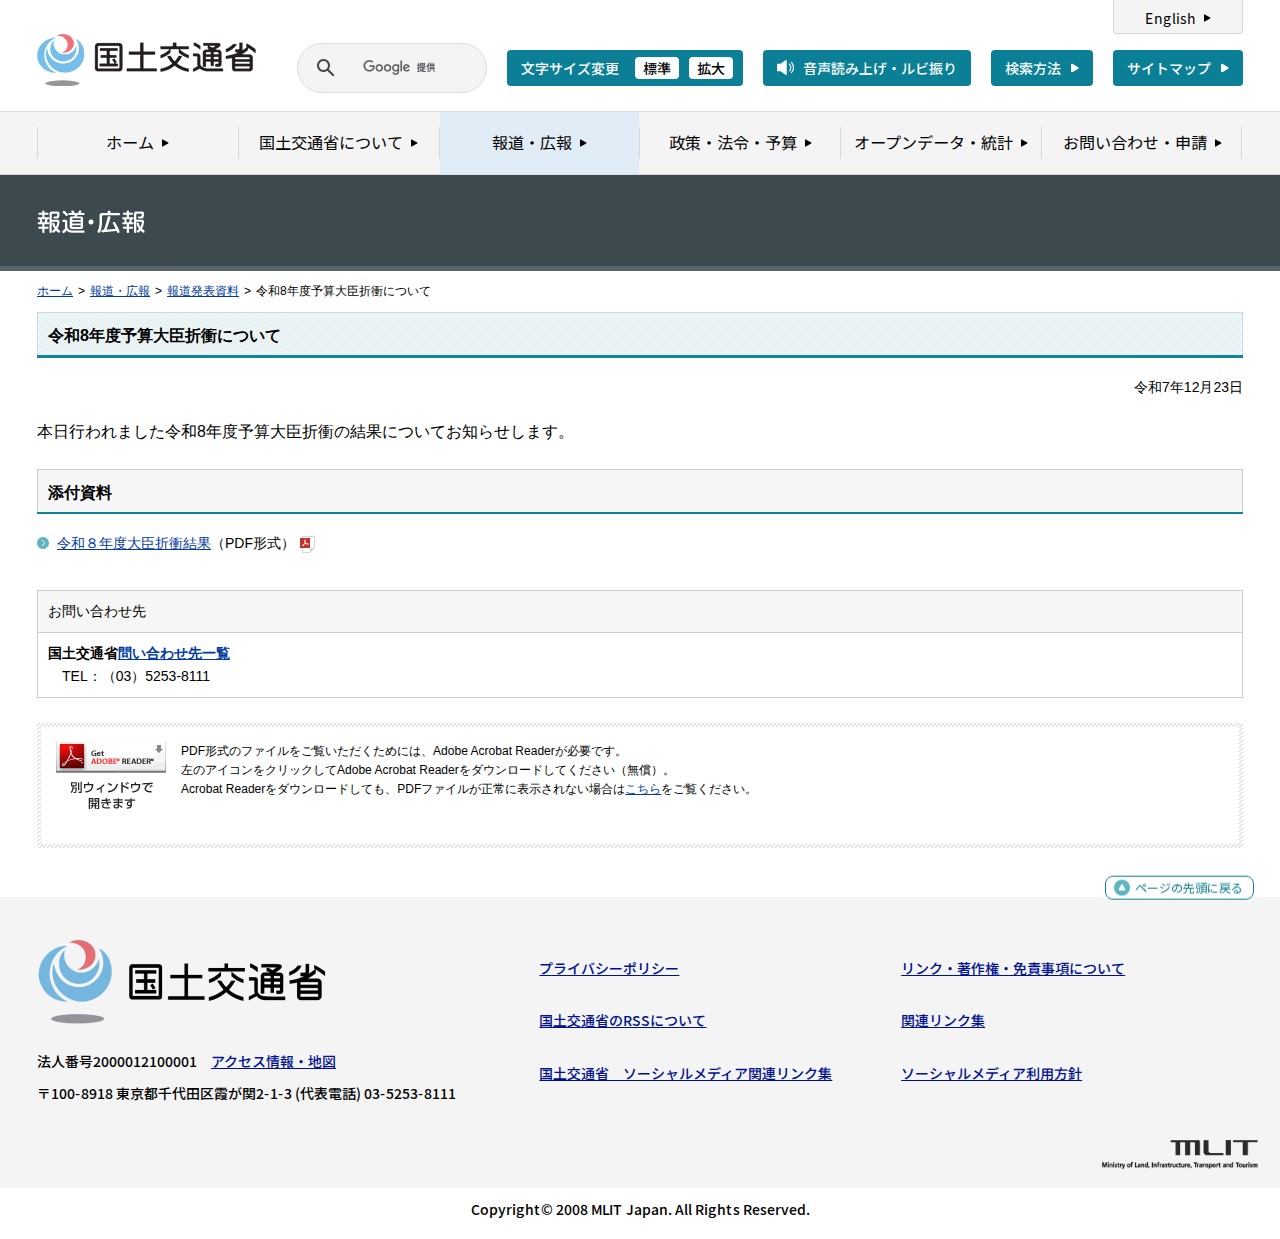
Task: Open the English language option
Action: [1176, 18]
